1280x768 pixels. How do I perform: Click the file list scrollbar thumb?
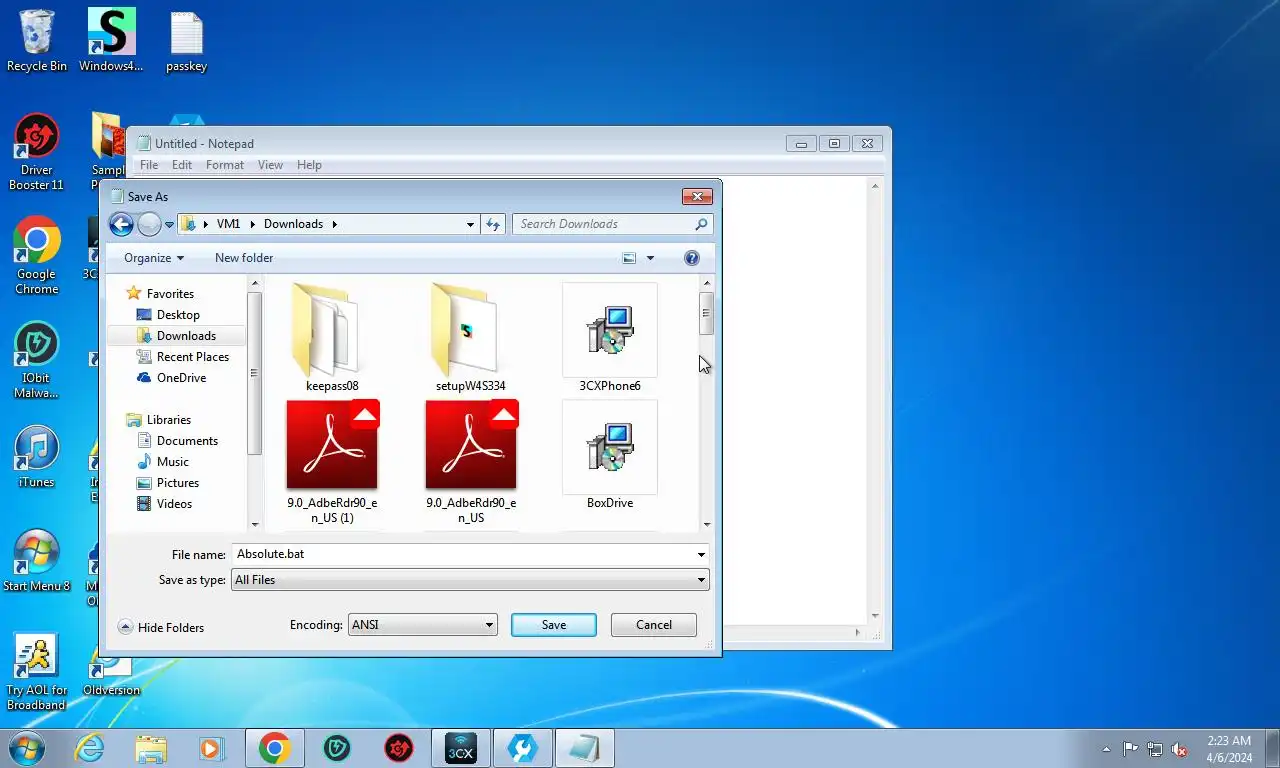[x=706, y=313]
